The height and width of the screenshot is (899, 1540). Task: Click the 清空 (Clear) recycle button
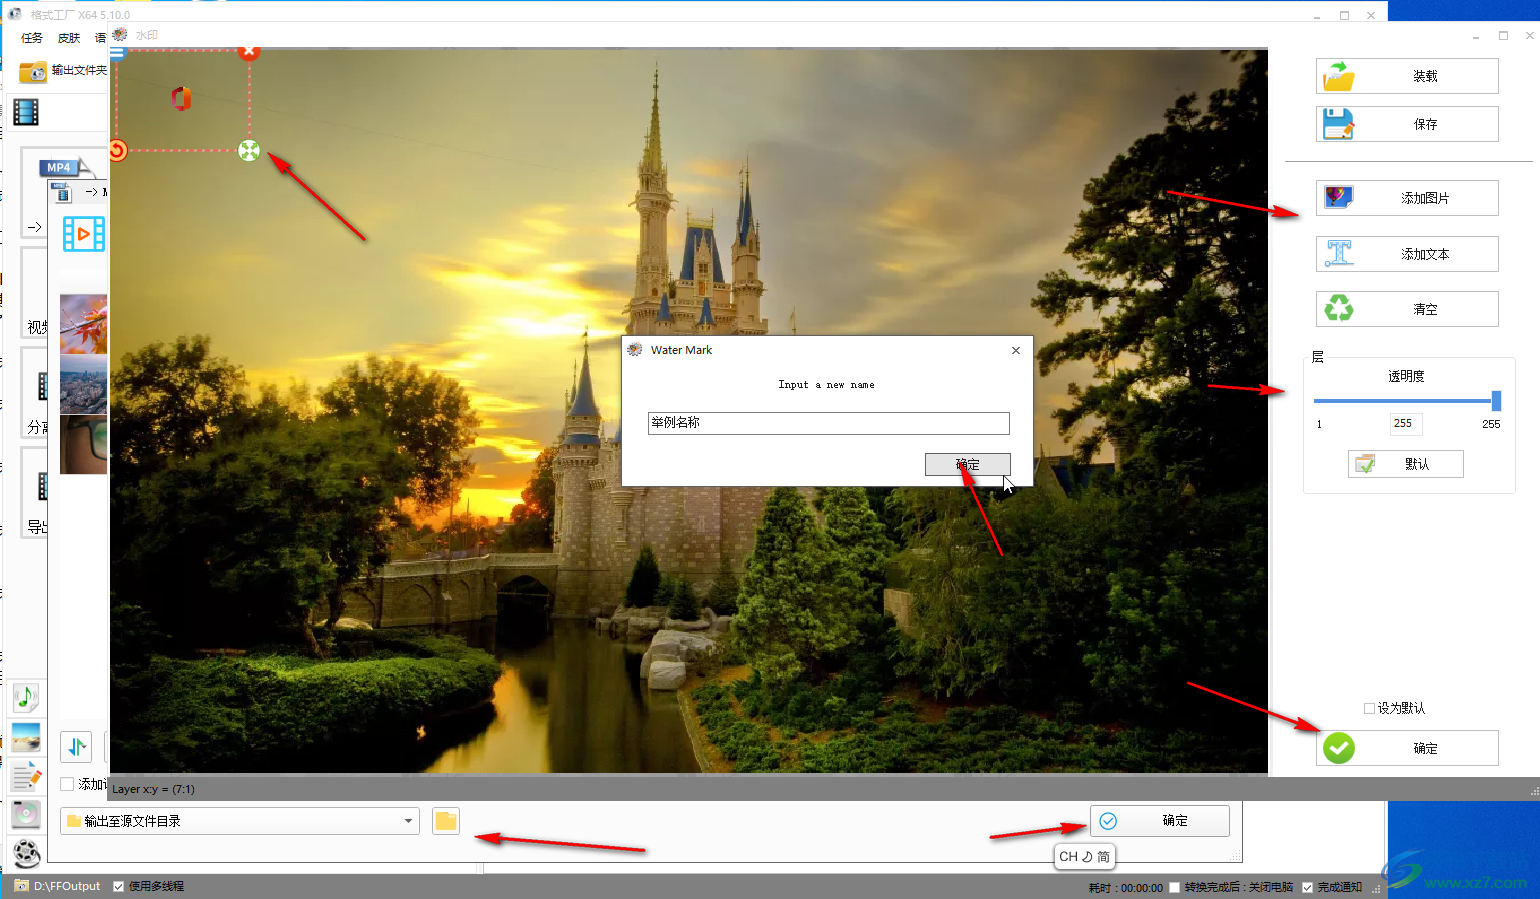(x=1407, y=309)
